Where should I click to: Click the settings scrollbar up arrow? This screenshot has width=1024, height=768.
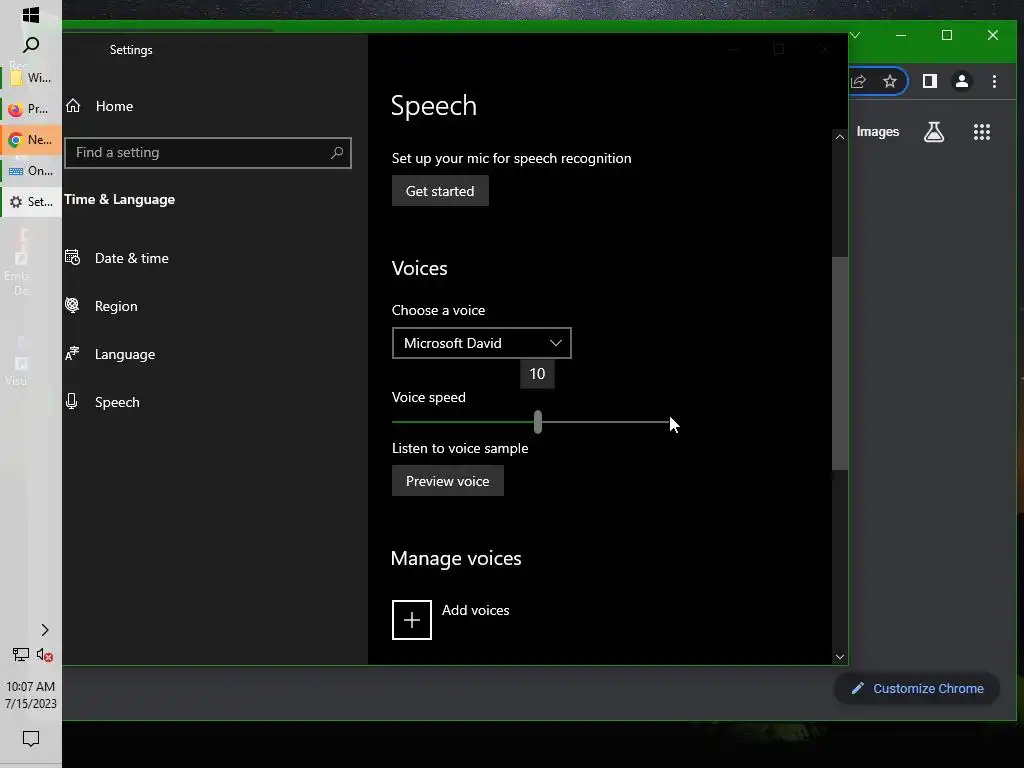(840, 136)
